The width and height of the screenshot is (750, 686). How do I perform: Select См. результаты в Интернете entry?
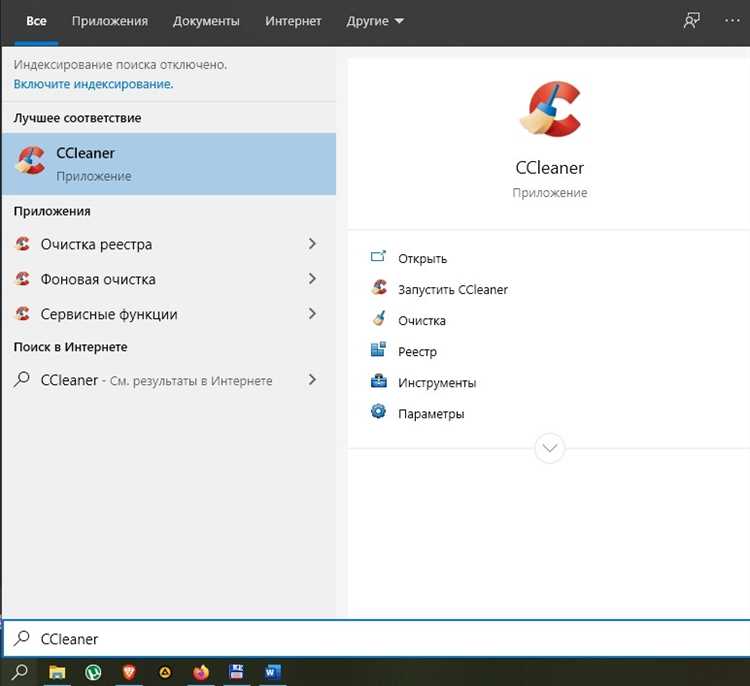(x=169, y=380)
